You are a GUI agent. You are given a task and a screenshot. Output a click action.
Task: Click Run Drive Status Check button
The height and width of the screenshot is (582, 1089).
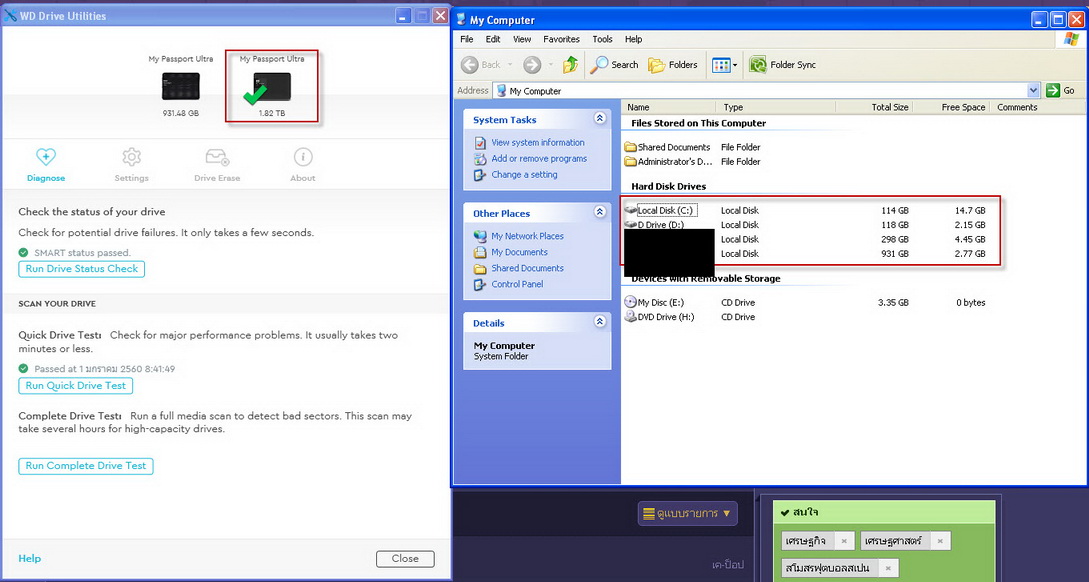(81, 269)
